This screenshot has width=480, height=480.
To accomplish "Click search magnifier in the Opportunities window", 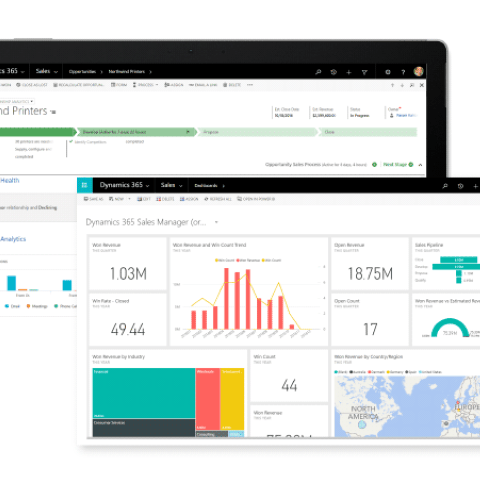I will (318, 72).
